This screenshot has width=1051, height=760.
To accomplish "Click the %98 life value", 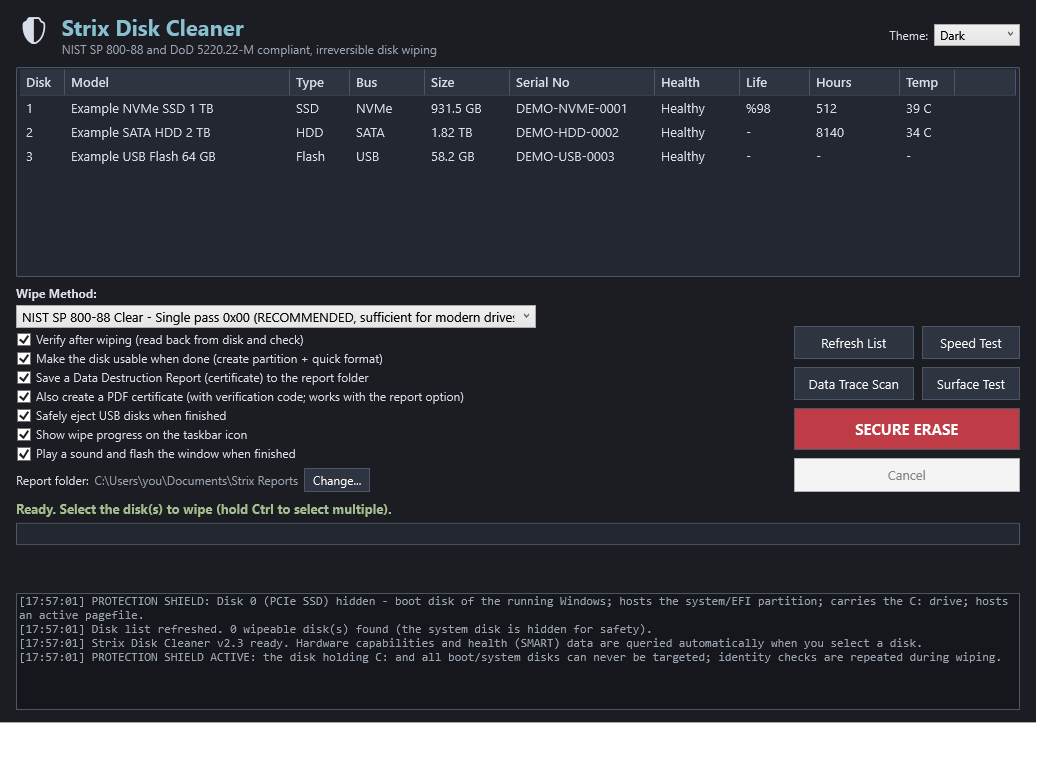I will point(758,109).
